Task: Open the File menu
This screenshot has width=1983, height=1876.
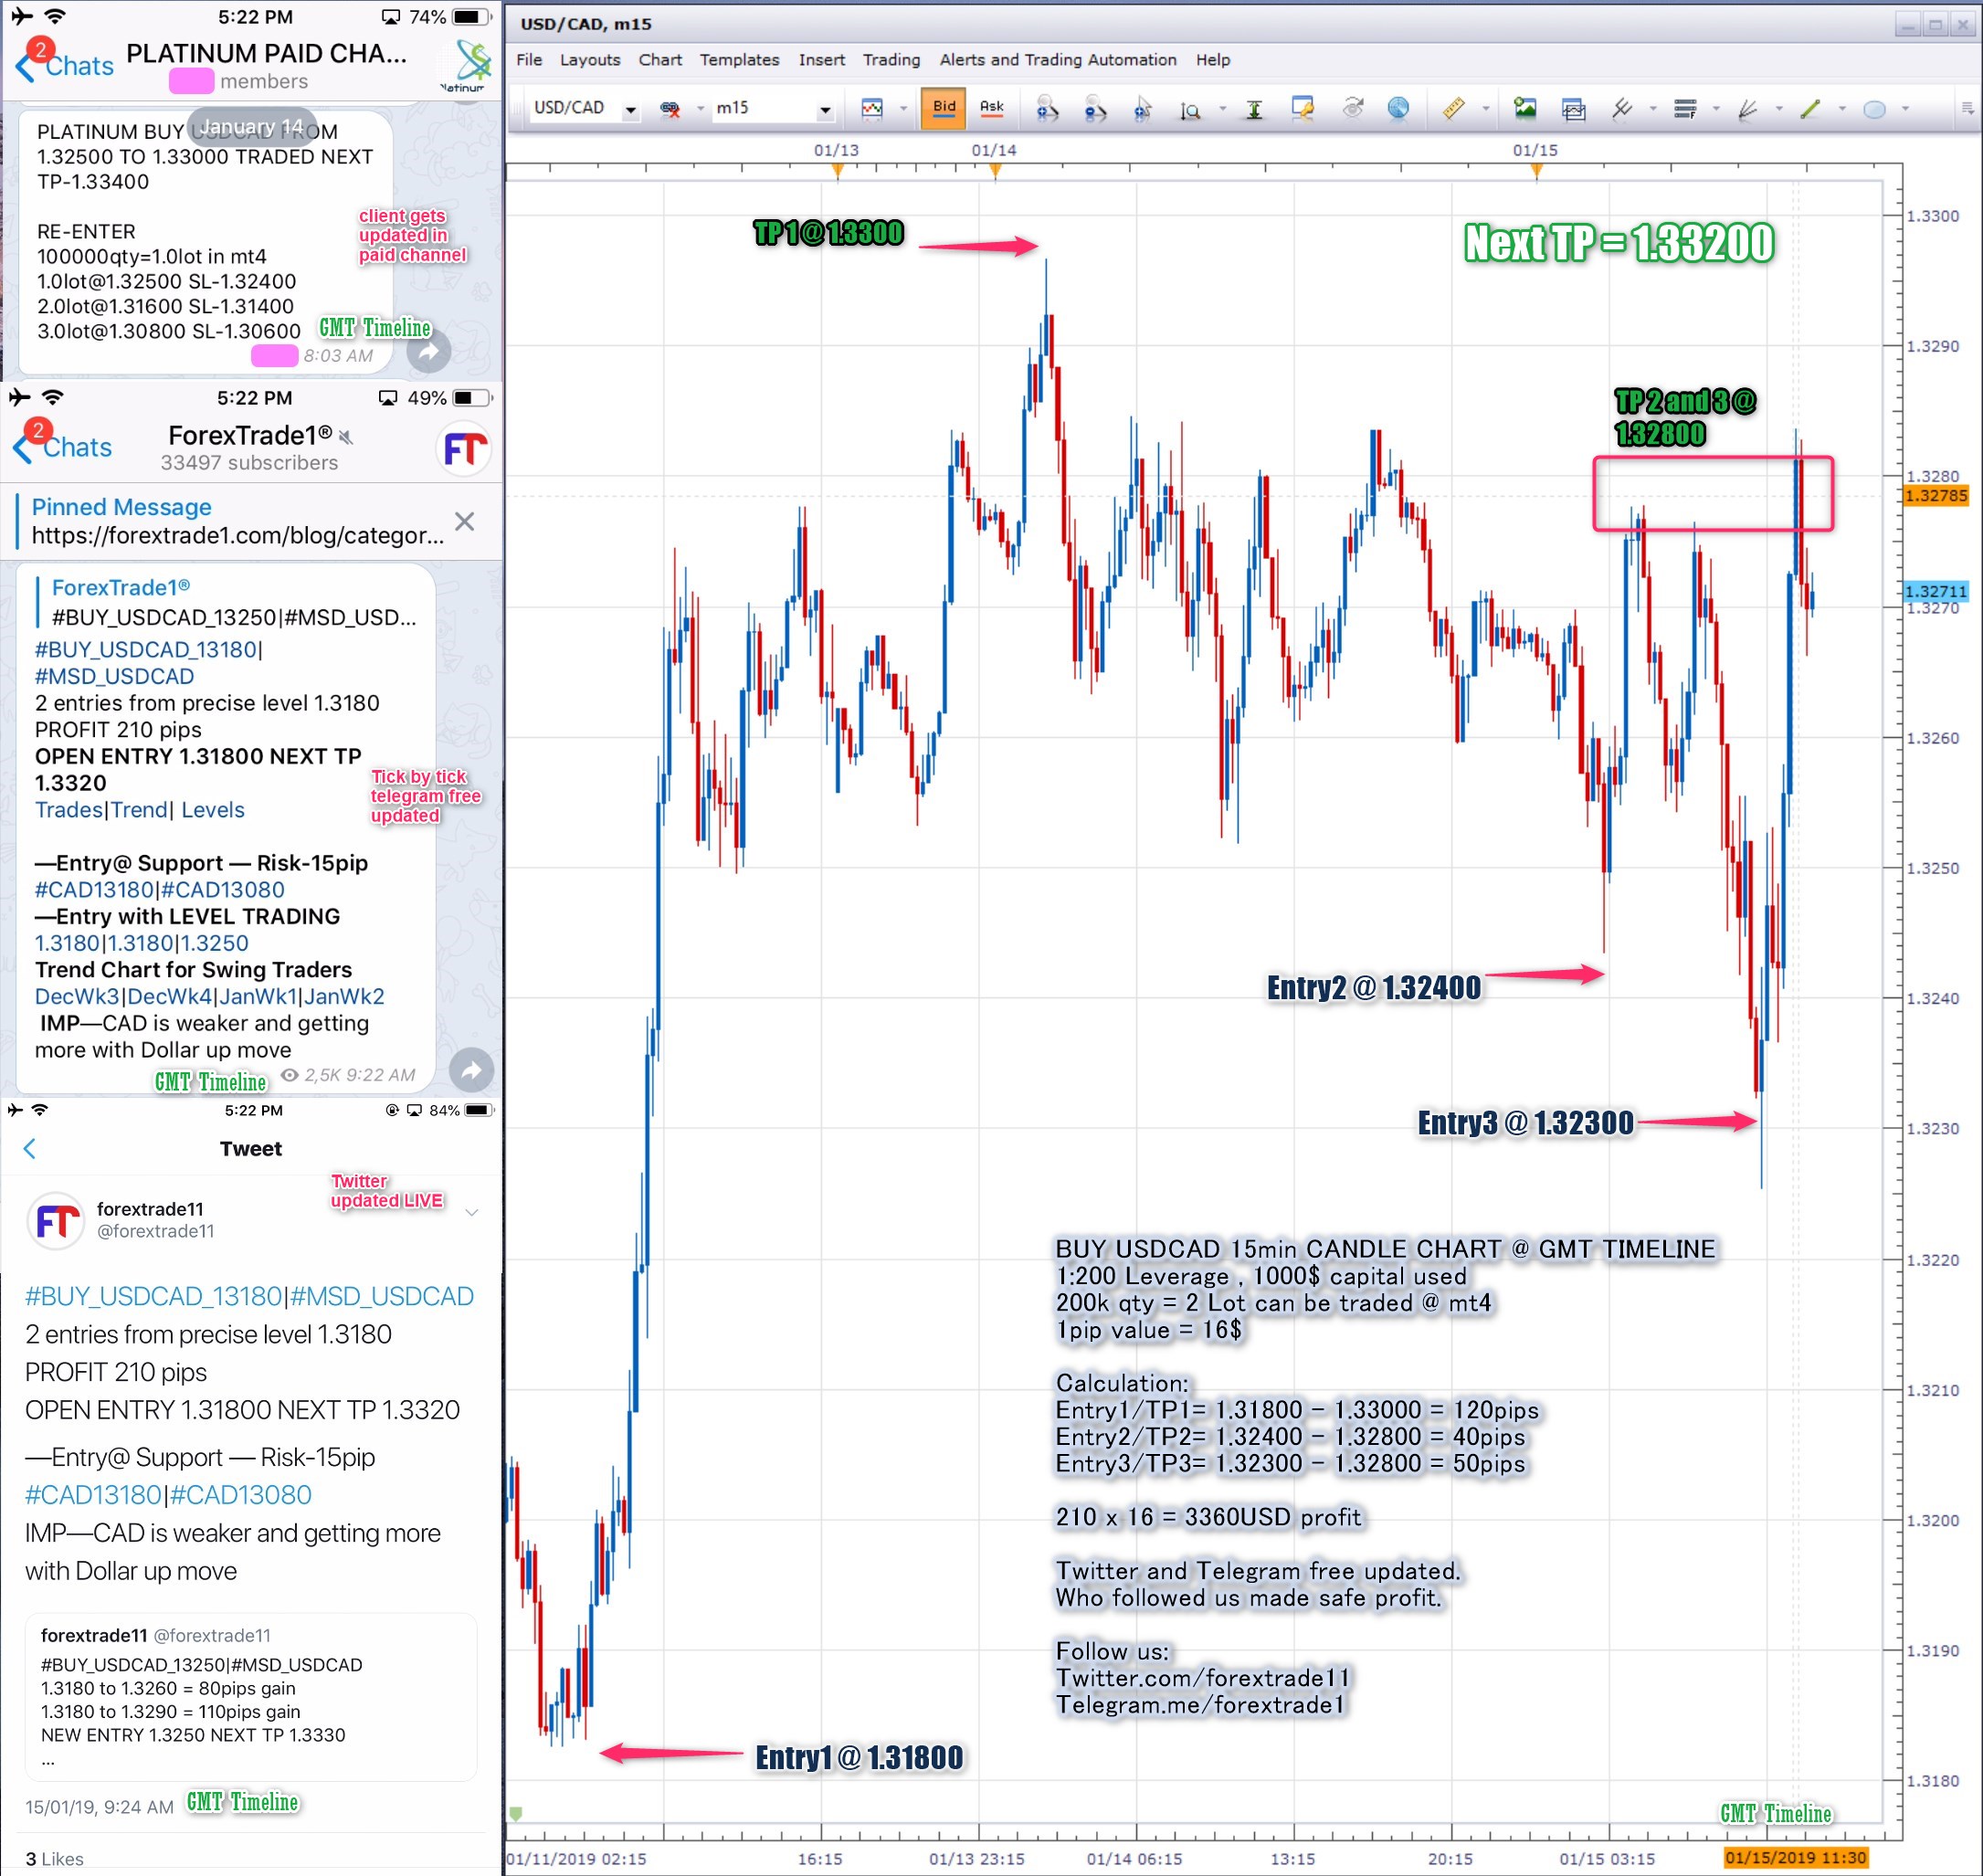Action: (x=529, y=60)
